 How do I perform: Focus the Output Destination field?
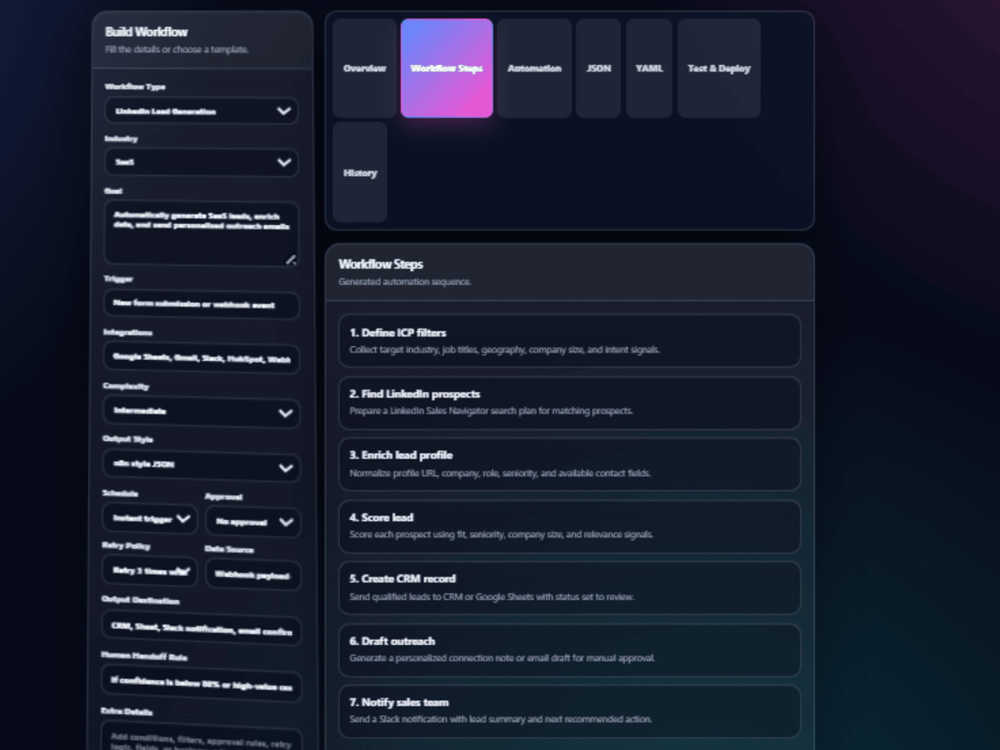coord(201,628)
